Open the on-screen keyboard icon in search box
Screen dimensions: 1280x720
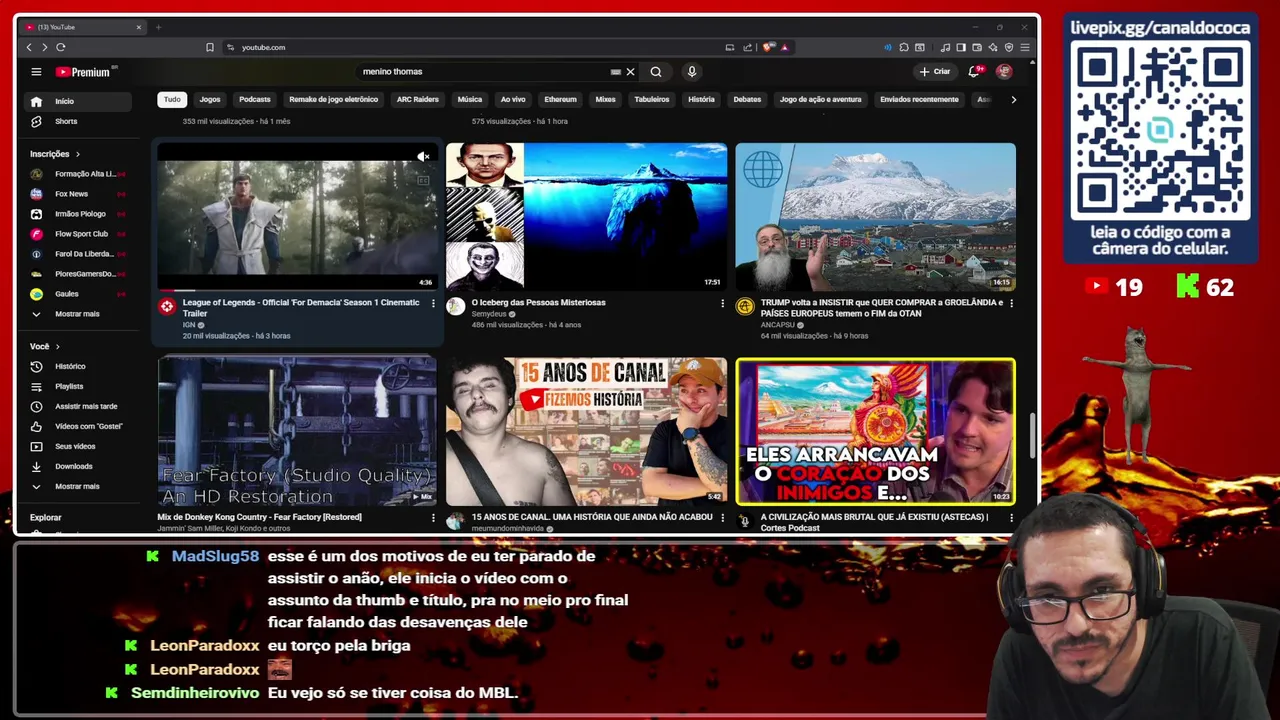(616, 72)
